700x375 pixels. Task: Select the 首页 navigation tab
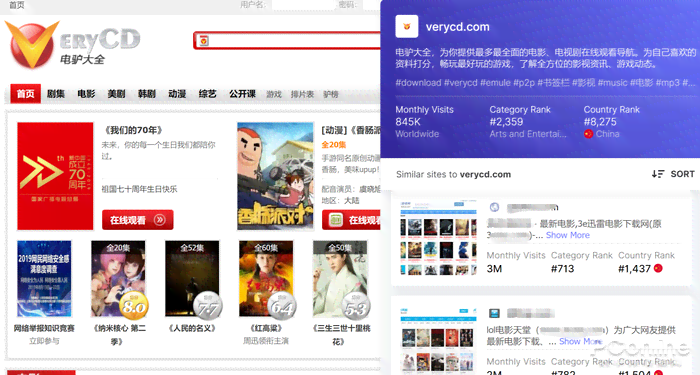coord(25,94)
